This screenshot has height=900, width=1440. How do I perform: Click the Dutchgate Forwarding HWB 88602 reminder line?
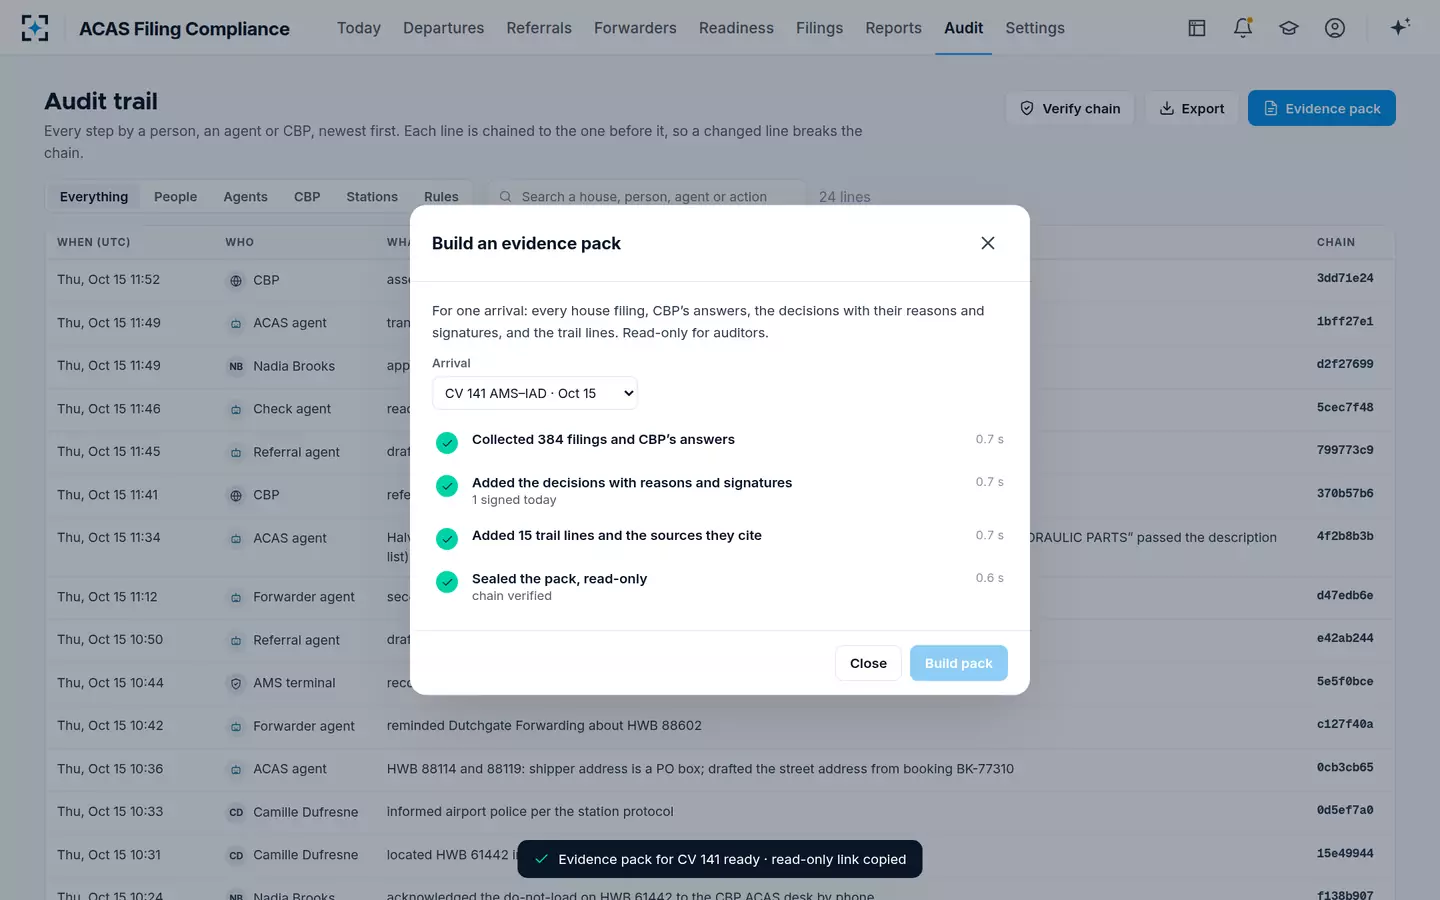pyautogui.click(x=544, y=726)
